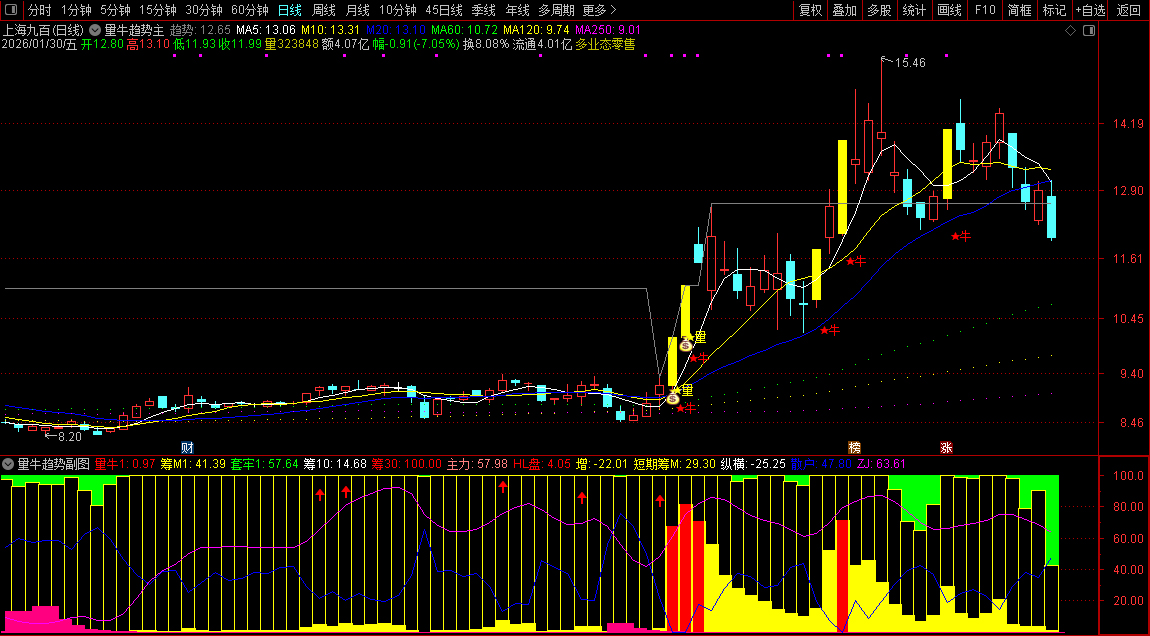Open F10 company information

click(984, 10)
